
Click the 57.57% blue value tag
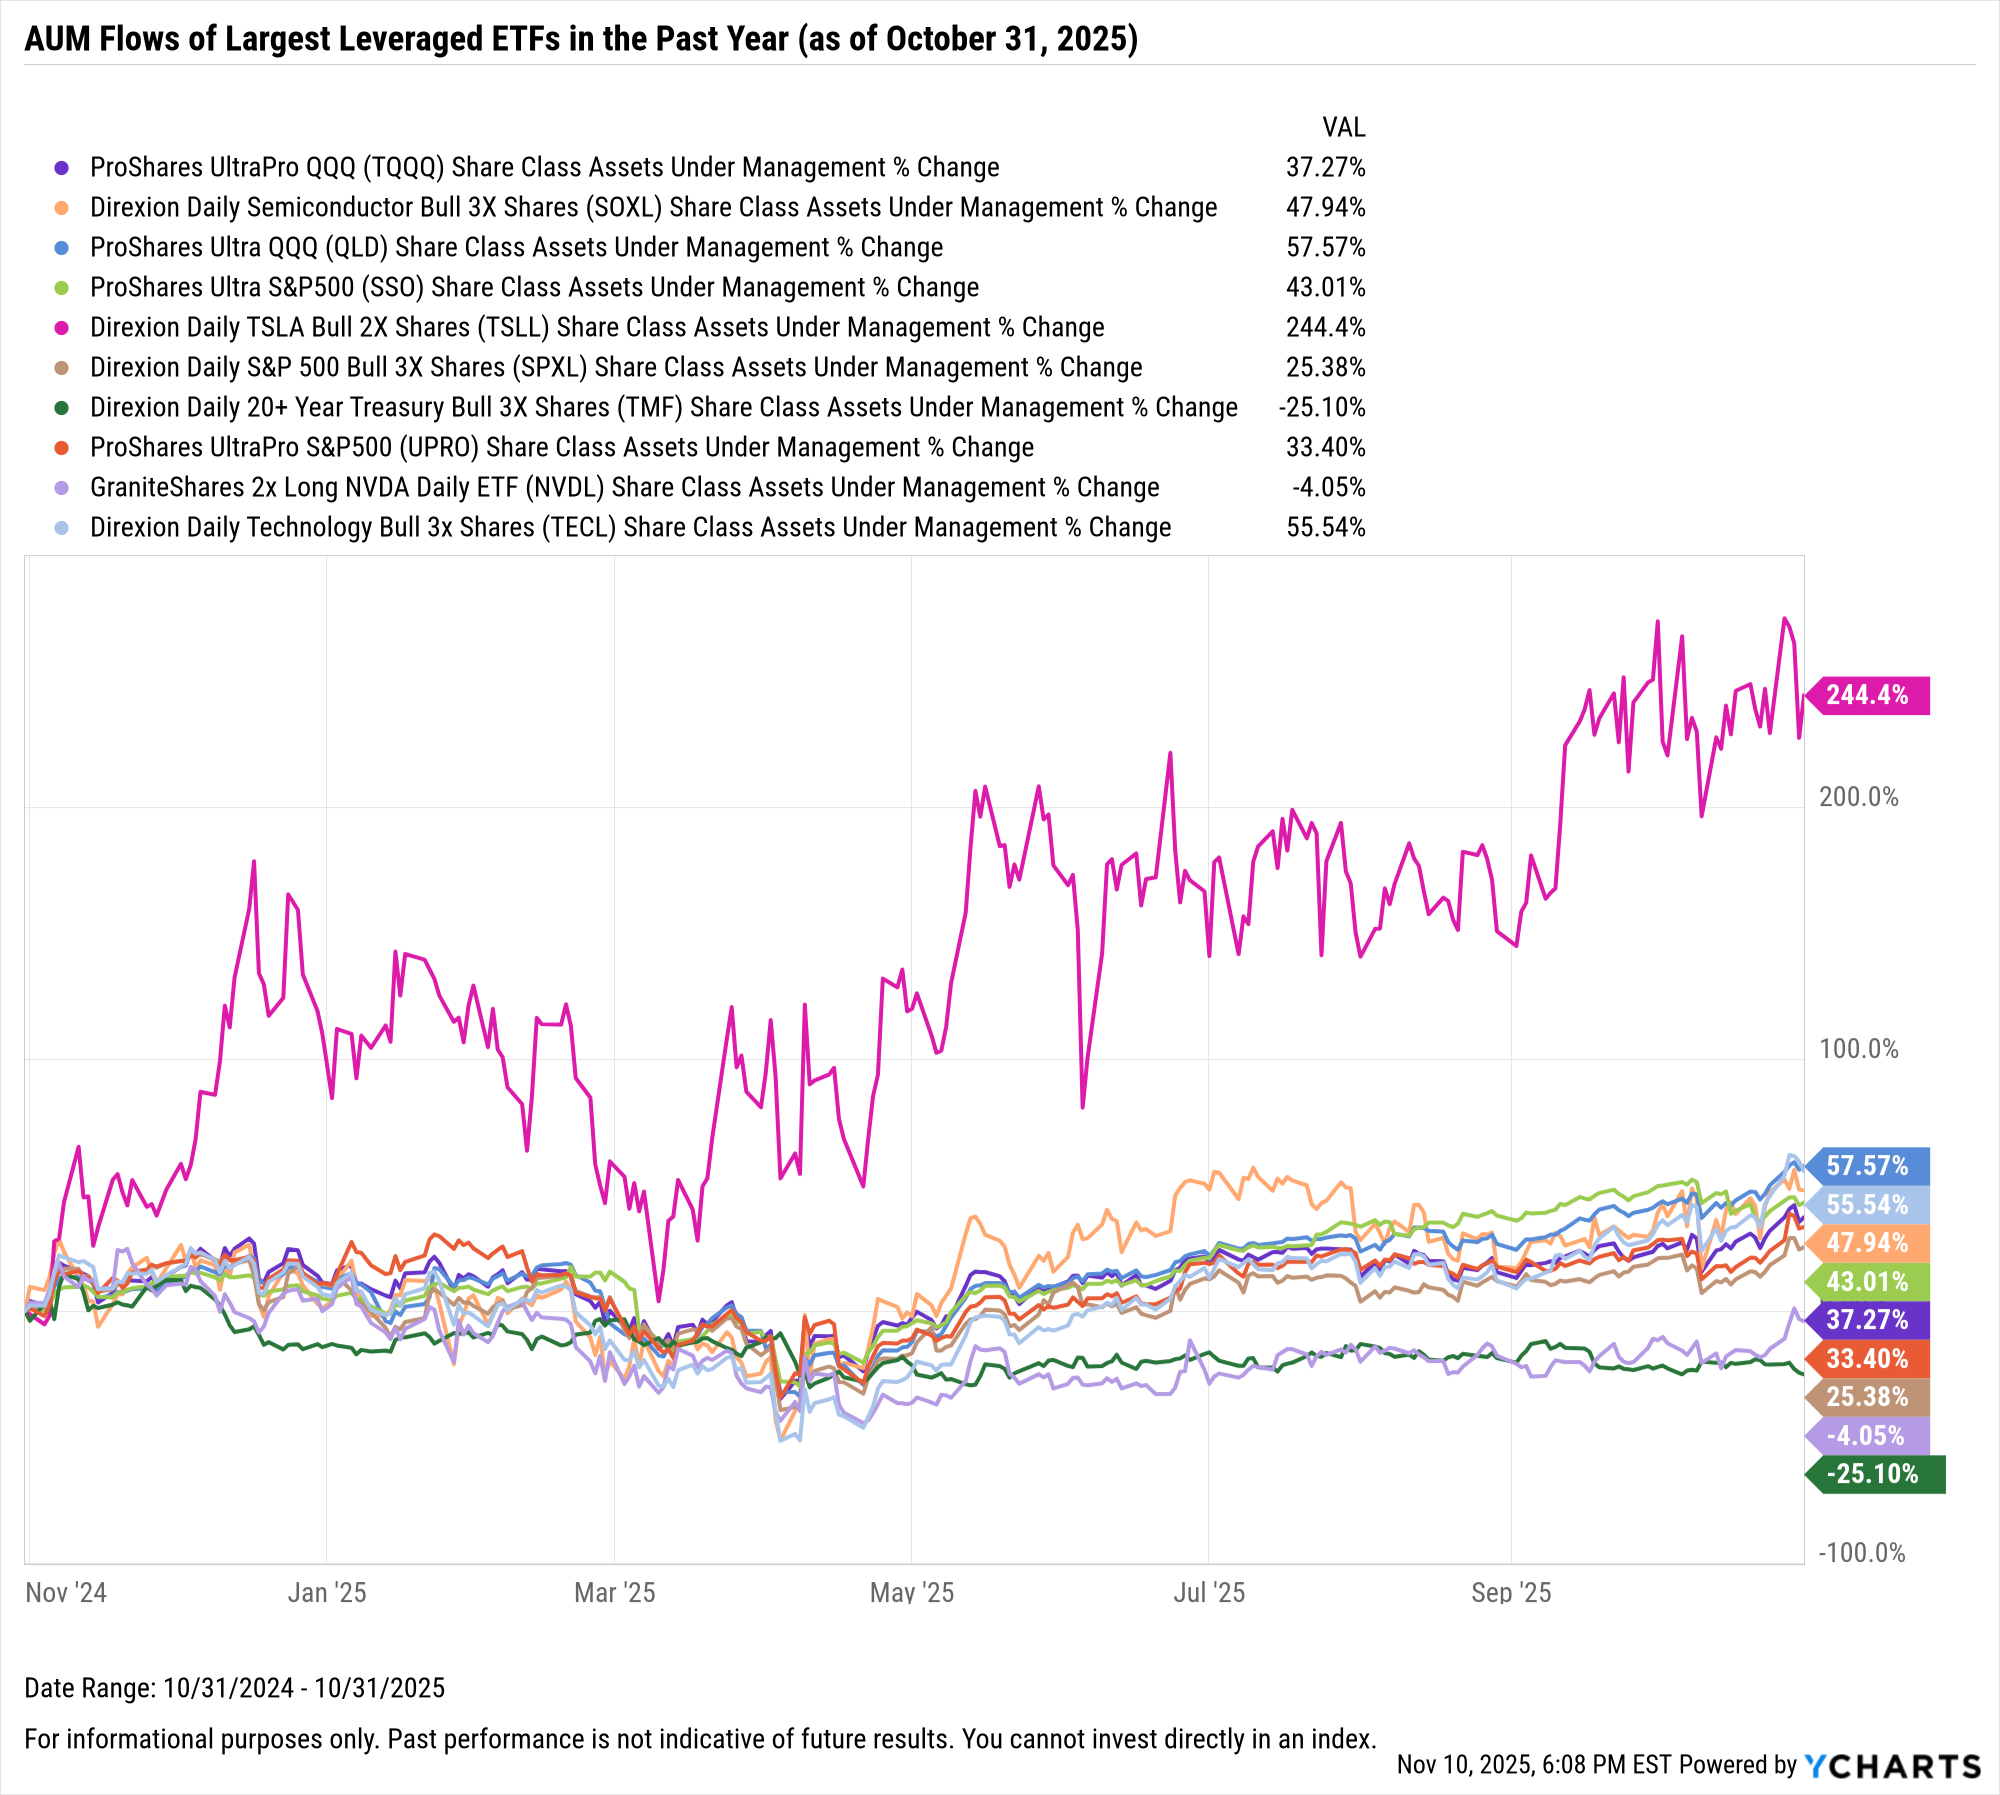[x=1867, y=1166]
